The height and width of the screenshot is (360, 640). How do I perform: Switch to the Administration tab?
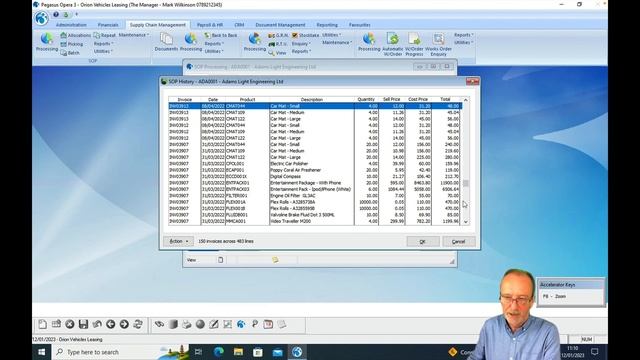click(71, 25)
